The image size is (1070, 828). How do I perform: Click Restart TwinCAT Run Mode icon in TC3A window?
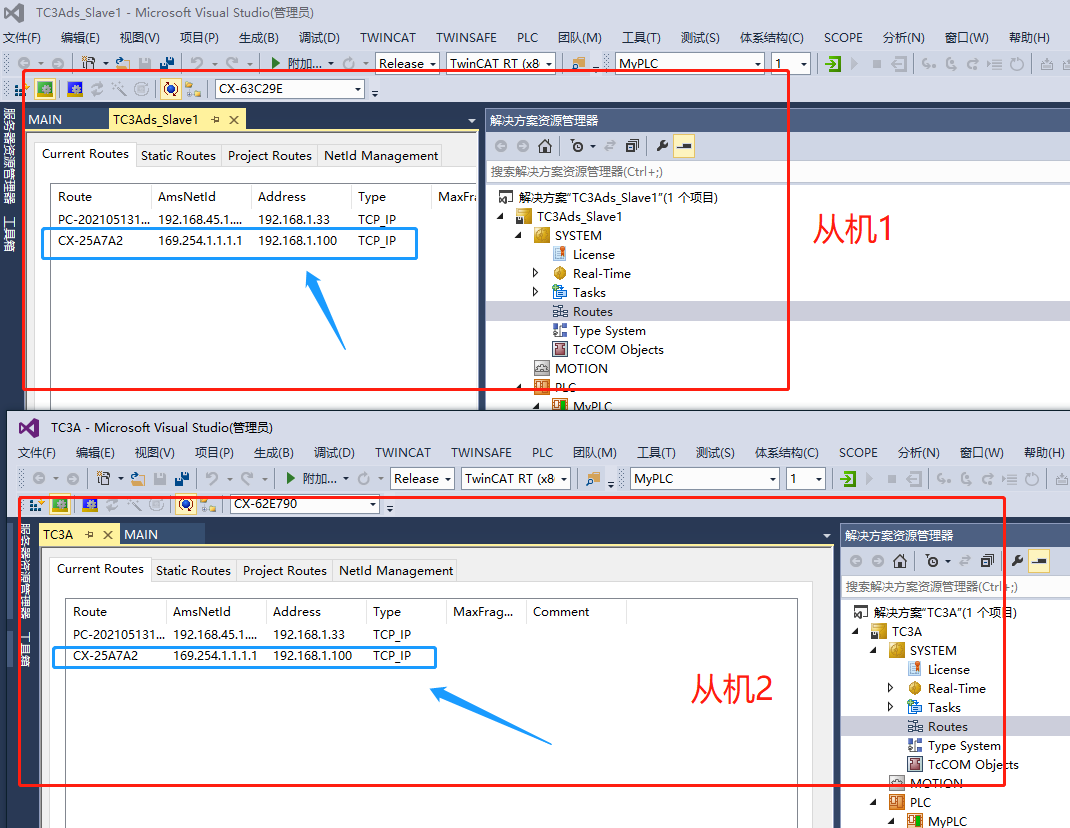59,504
